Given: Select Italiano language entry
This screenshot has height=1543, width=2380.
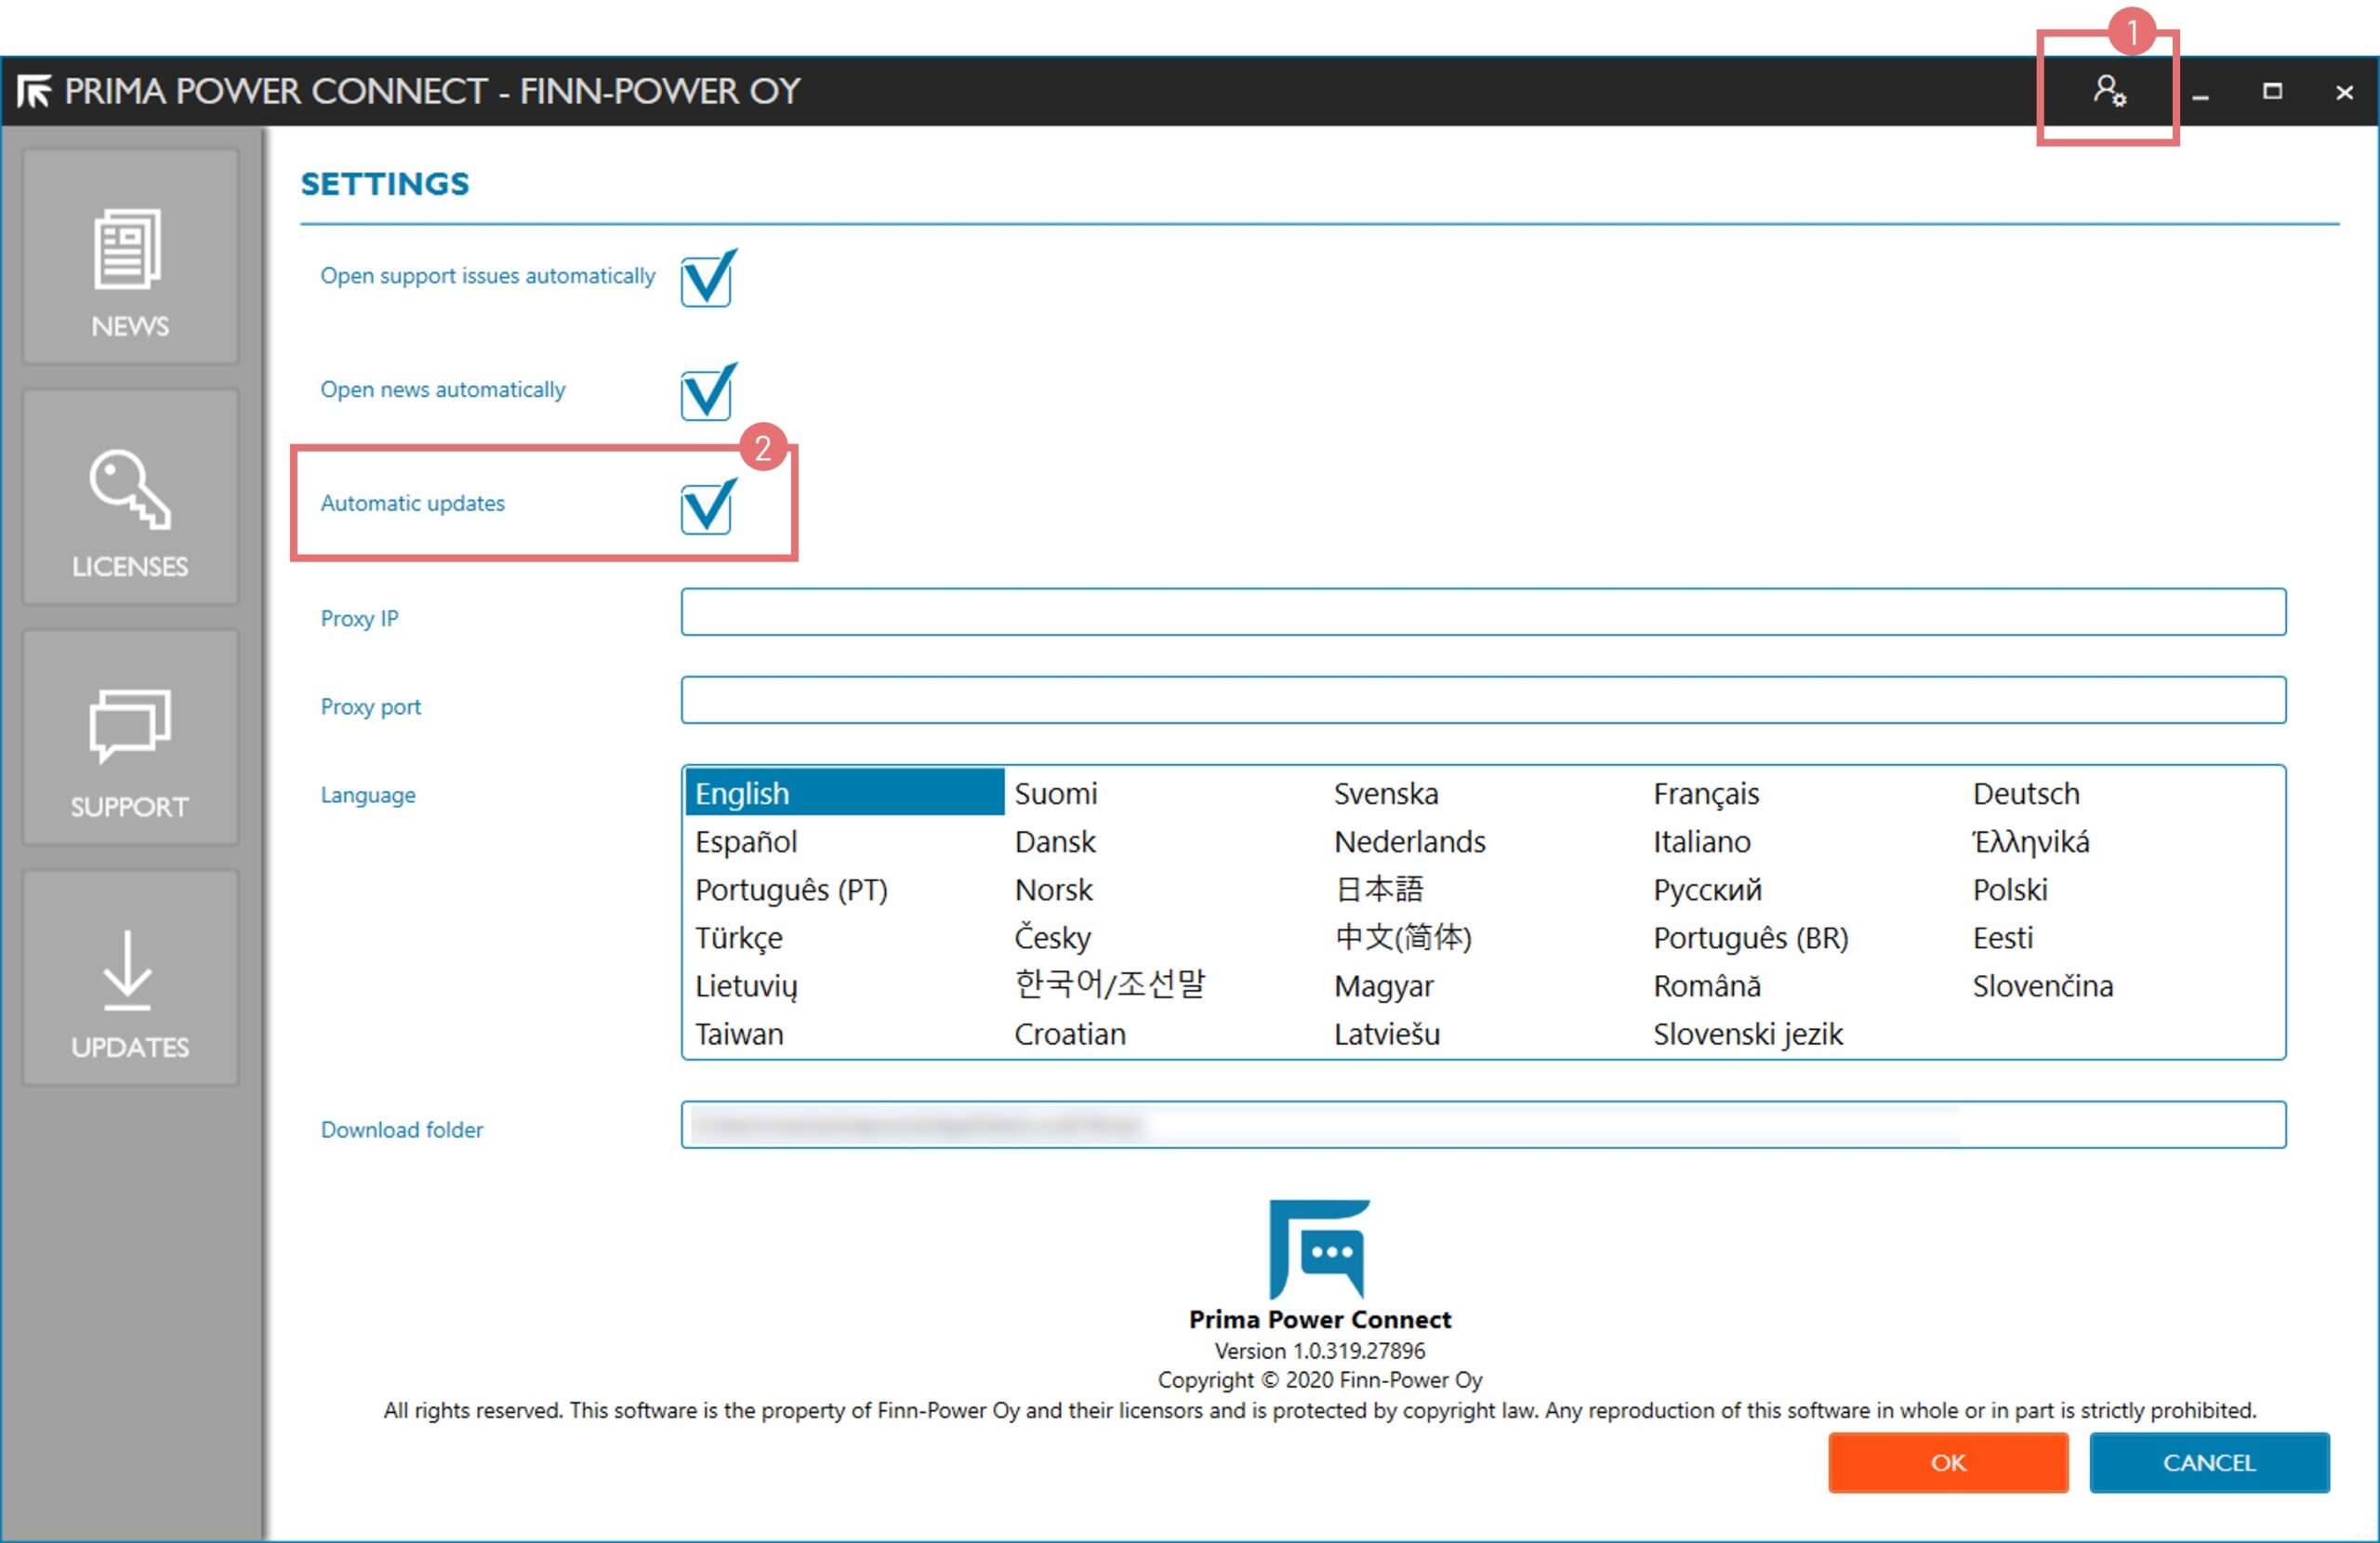Looking at the screenshot, I should (1701, 842).
